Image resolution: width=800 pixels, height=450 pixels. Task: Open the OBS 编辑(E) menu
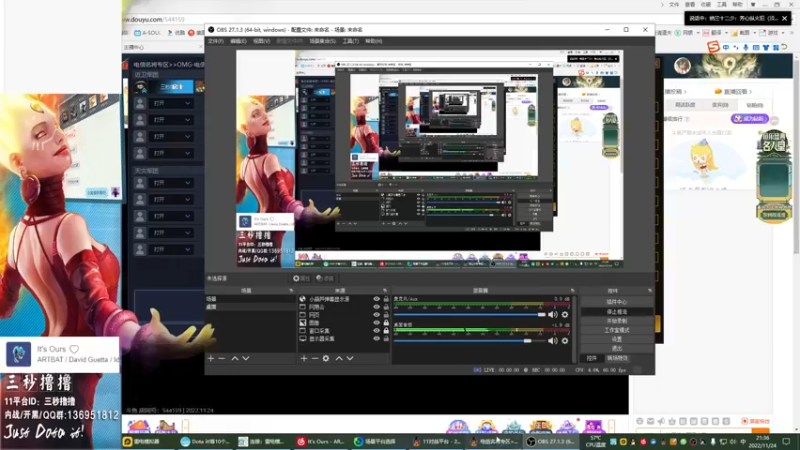(x=238, y=41)
